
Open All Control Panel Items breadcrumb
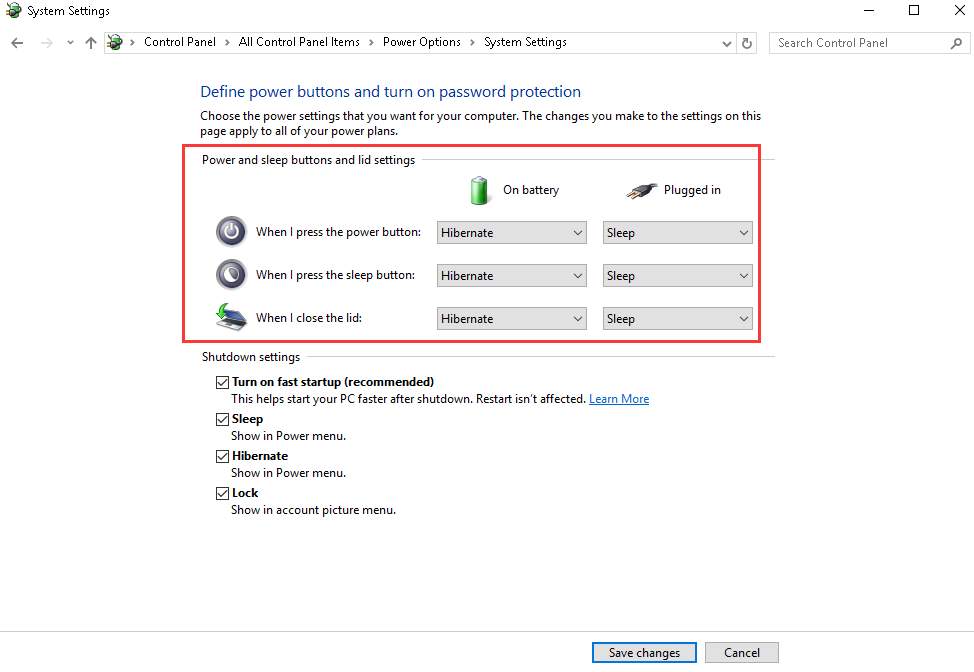click(x=299, y=42)
